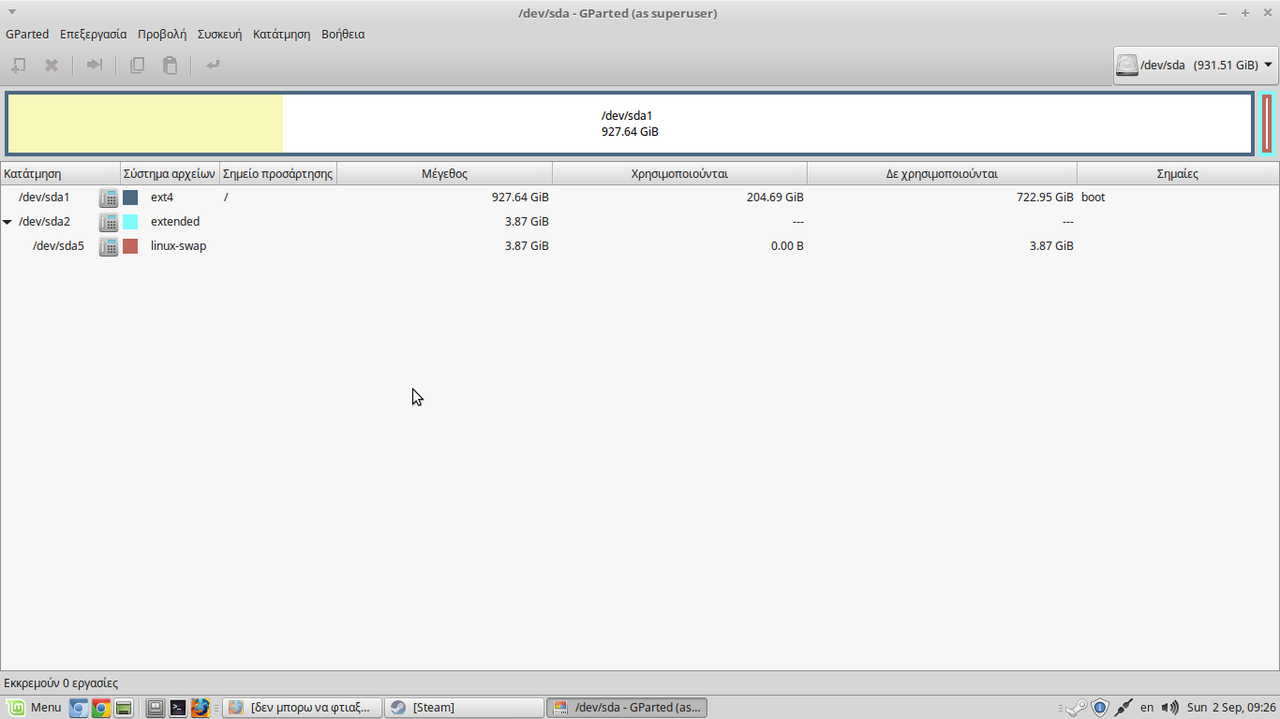
Task: Switch to the Steam taskbar window
Action: pyautogui.click(x=464, y=708)
